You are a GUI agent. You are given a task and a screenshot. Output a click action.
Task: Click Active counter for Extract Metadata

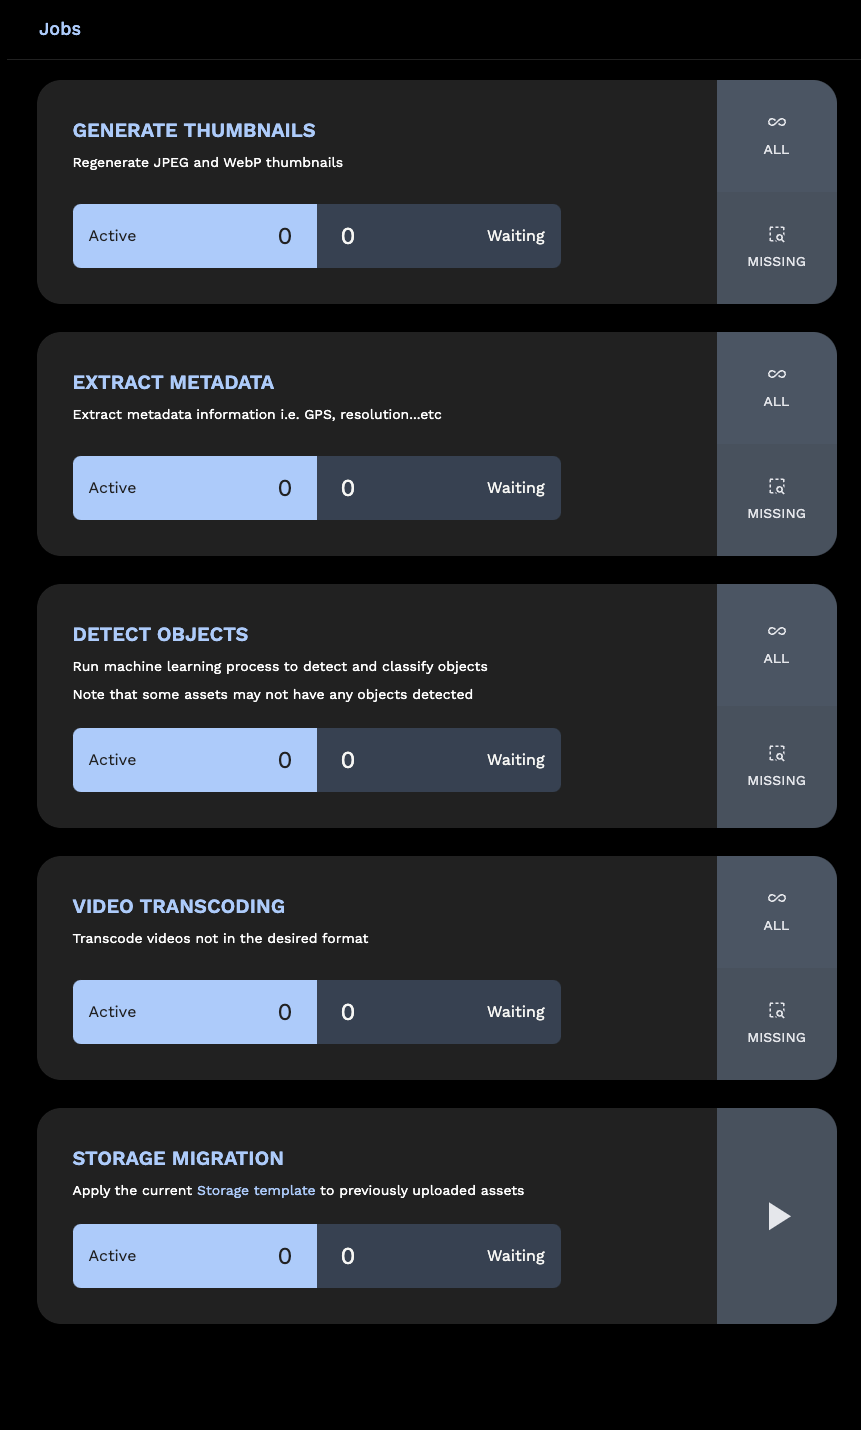tap(195, 488)
